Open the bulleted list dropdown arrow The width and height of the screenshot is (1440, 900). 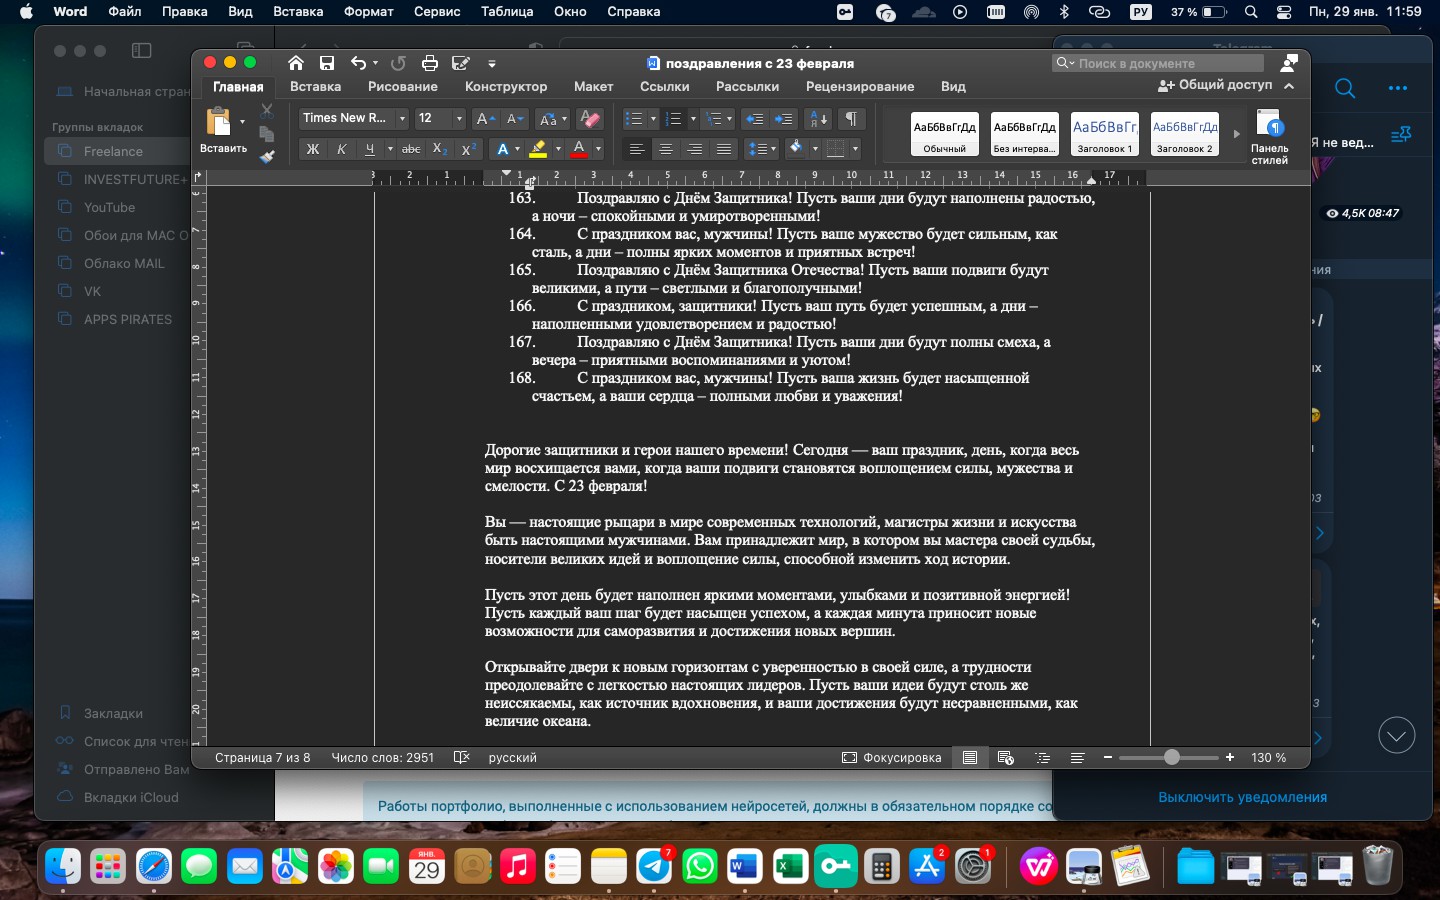point(653,119)
